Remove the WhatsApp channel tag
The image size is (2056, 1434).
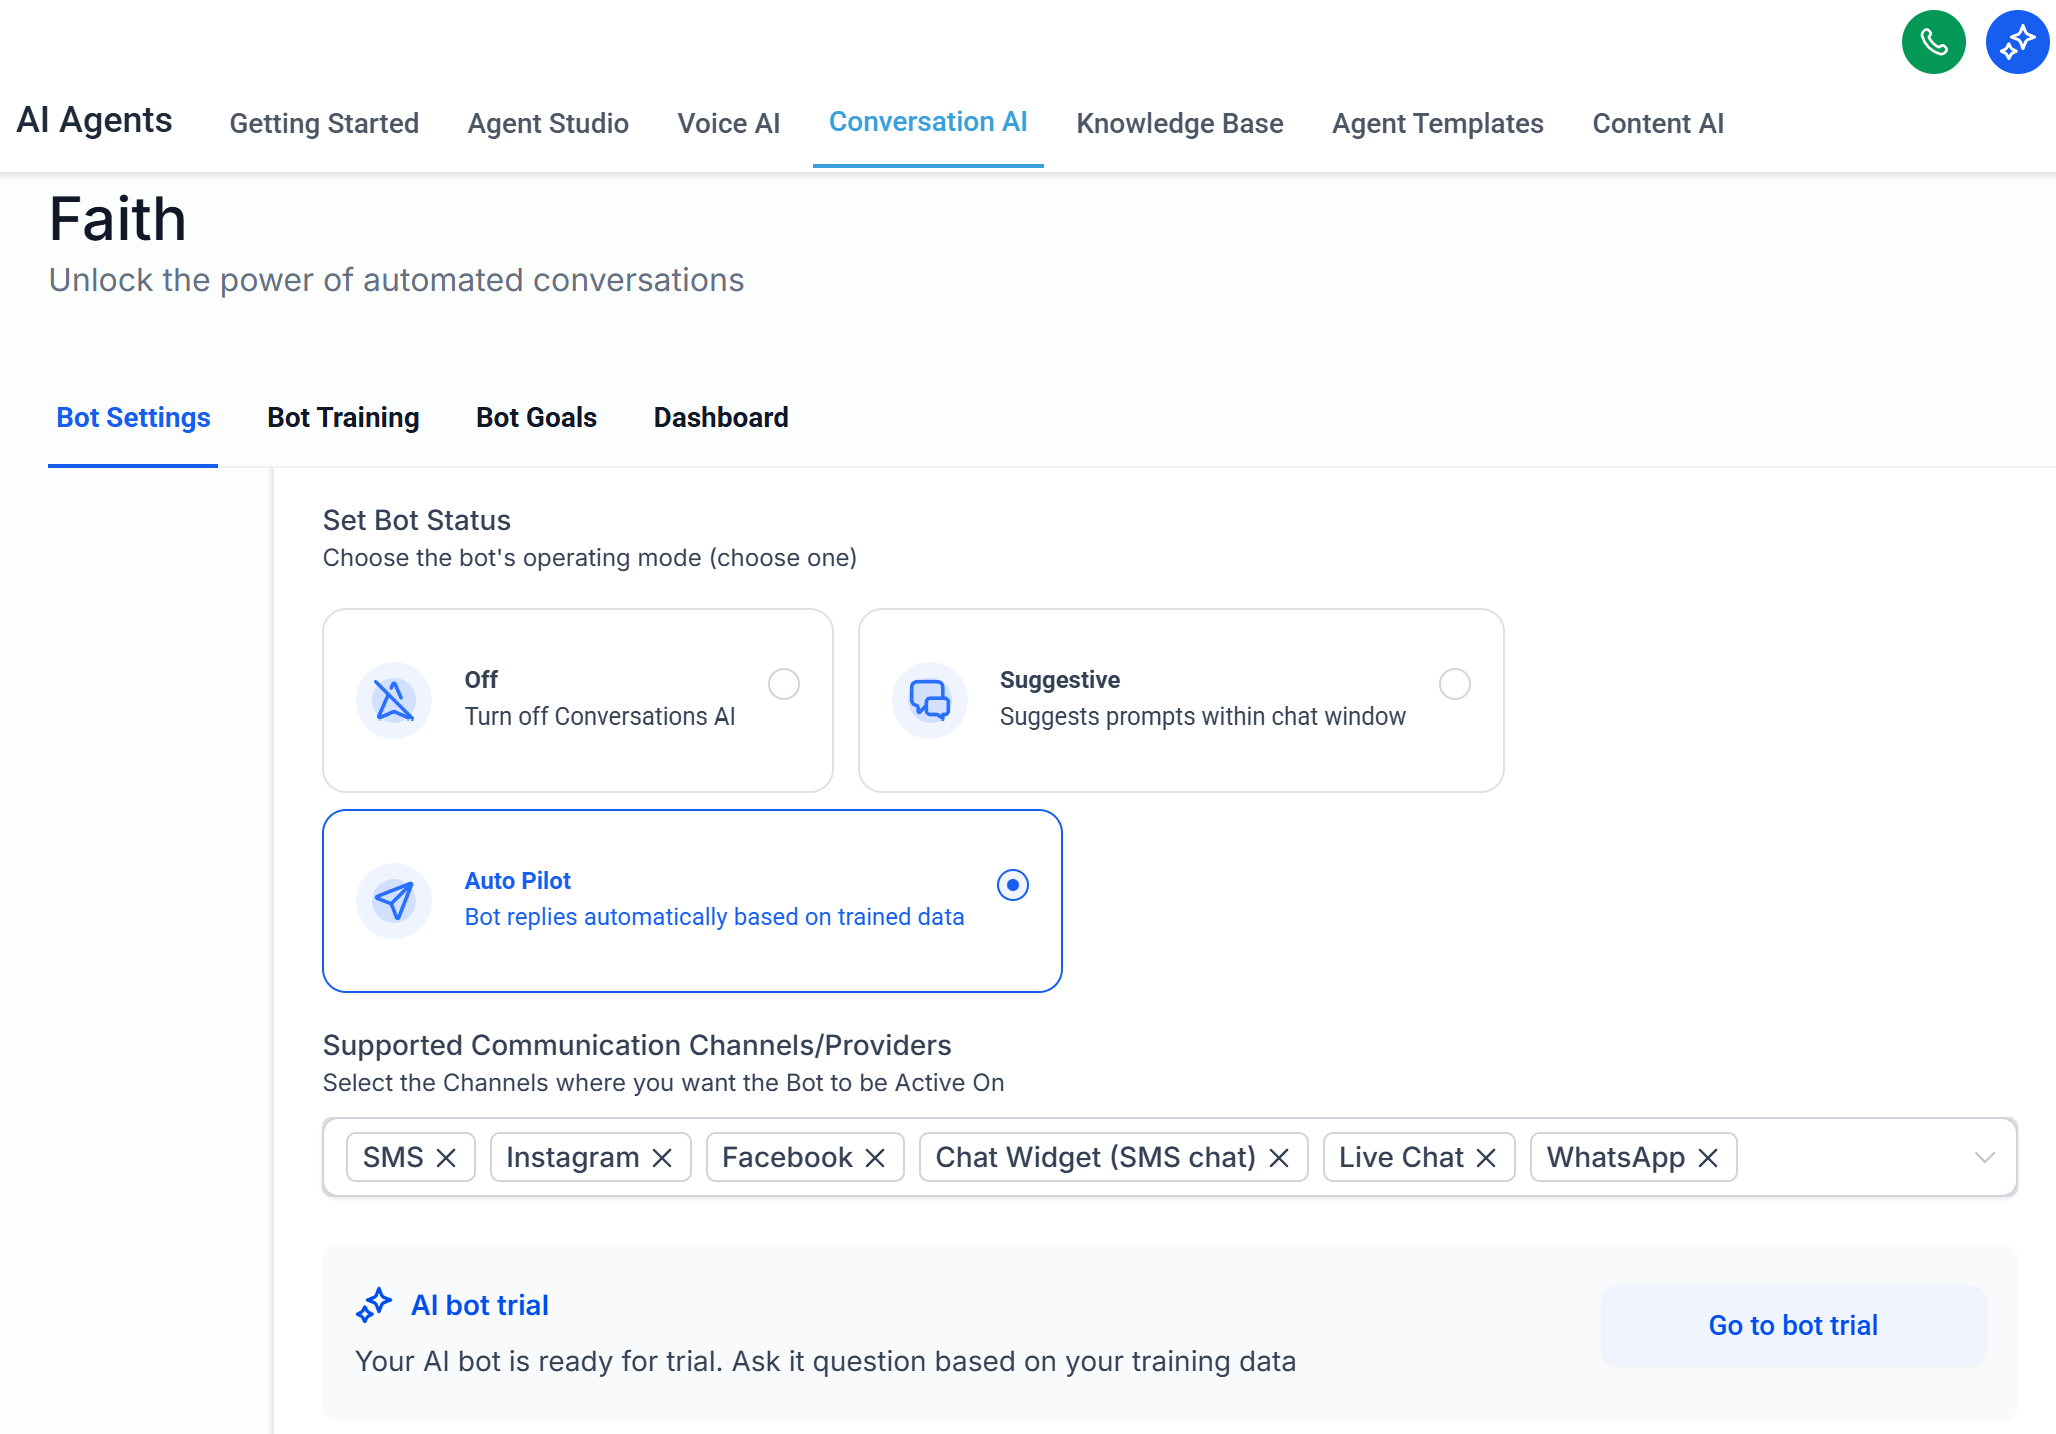[x=1708, y=1158]
